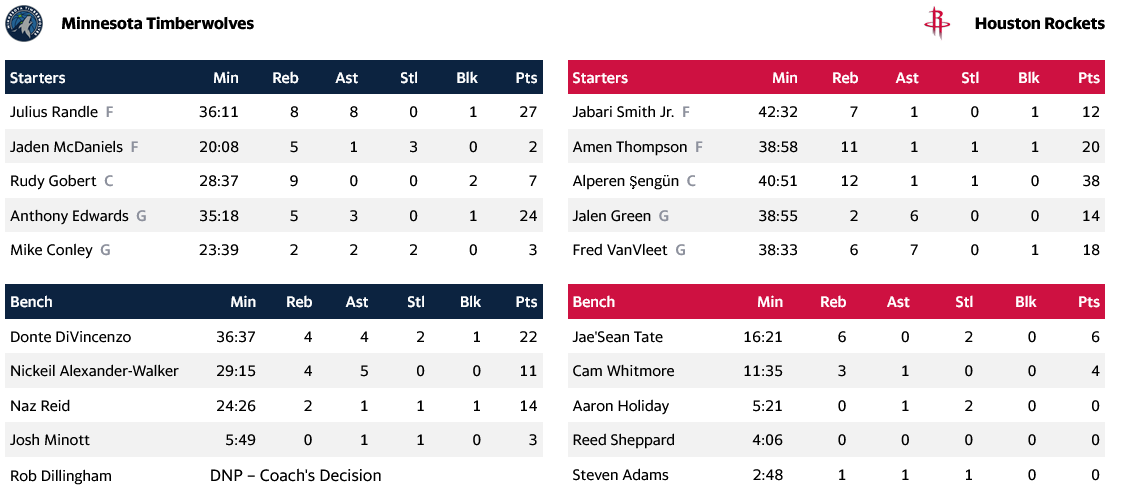Click Timberwolves starters Ast column header
1128x492 pixels.
[x=347, y=78]
